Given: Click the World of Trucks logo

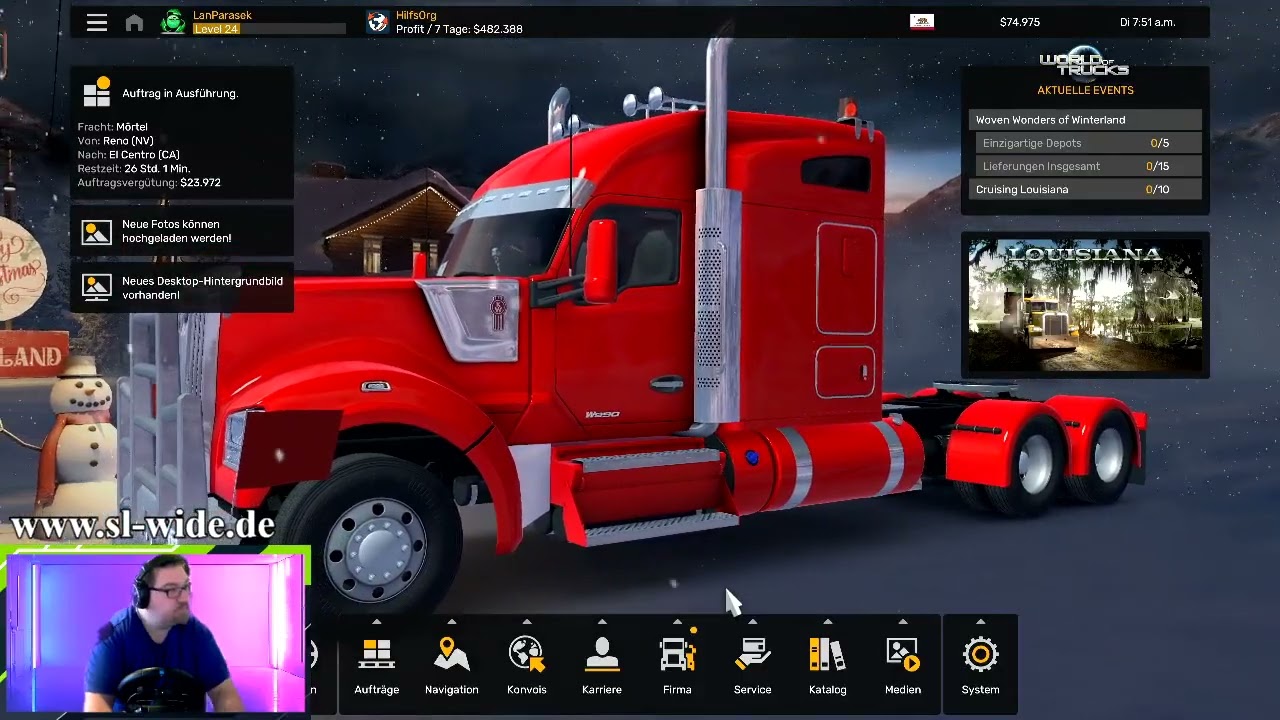Looking at the screenshot, I should click(x=1085, y=62).
